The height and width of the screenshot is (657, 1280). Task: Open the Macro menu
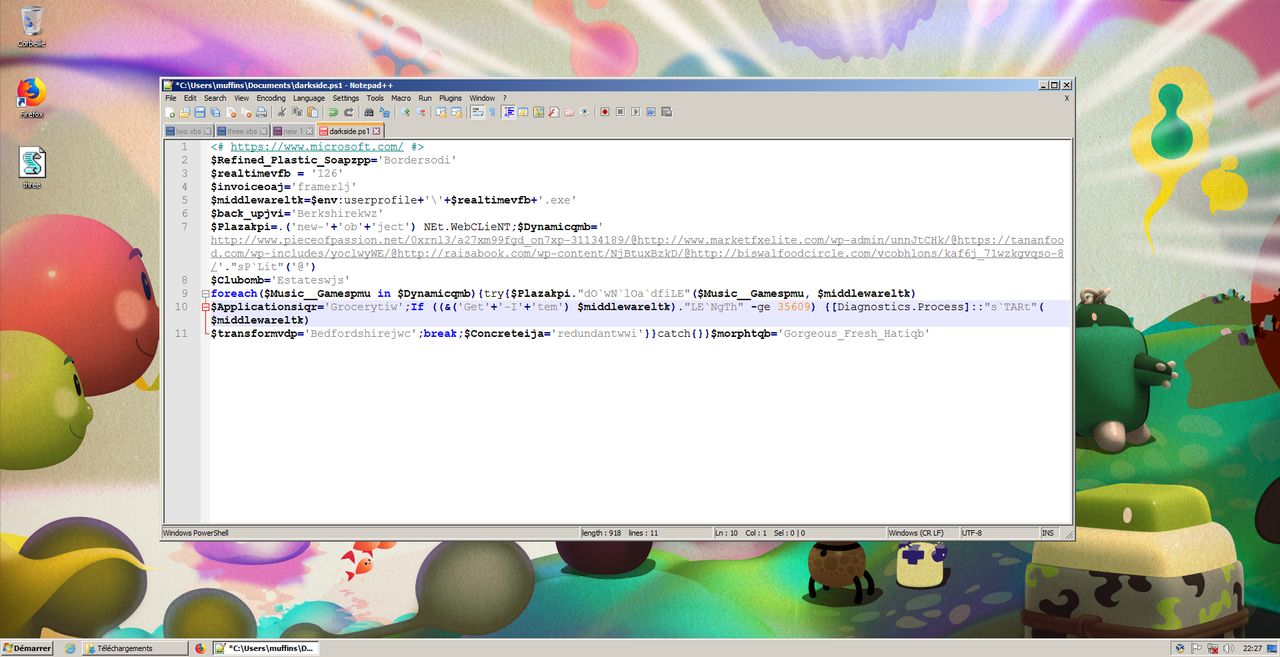(x=401, y=98)
